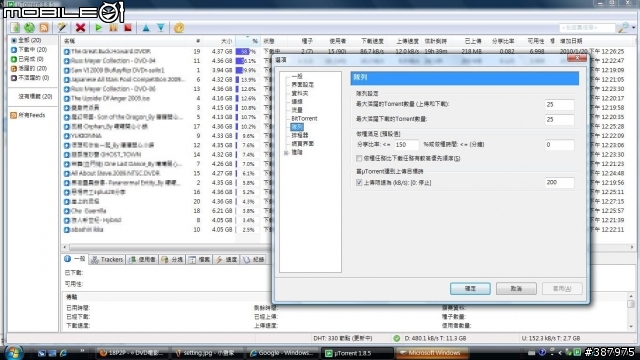Viewport: 640px width, 360px height.
Task: Click the upload limit field showing 200
Action: coord(559,183)
